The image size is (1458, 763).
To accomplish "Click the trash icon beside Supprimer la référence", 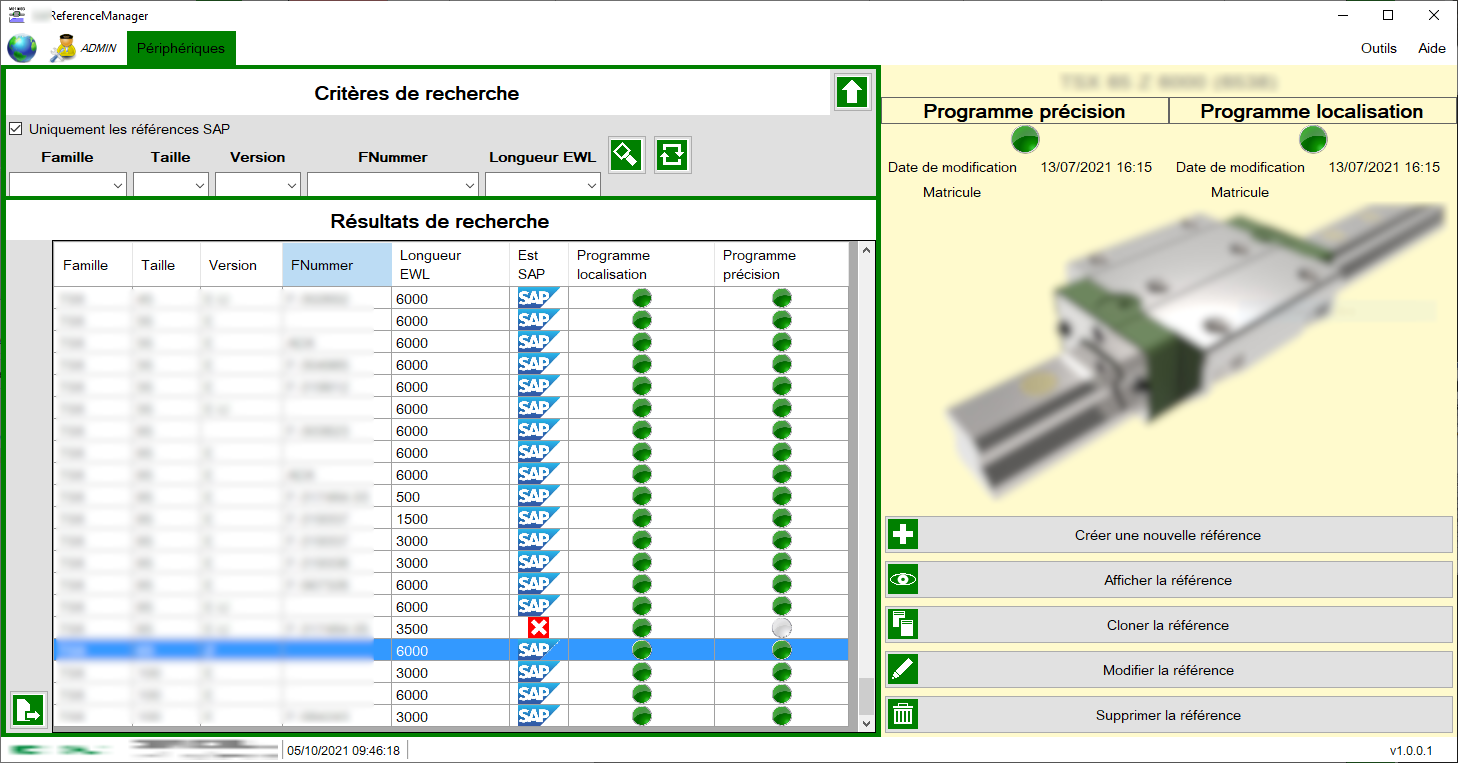I will pos(903,714).
